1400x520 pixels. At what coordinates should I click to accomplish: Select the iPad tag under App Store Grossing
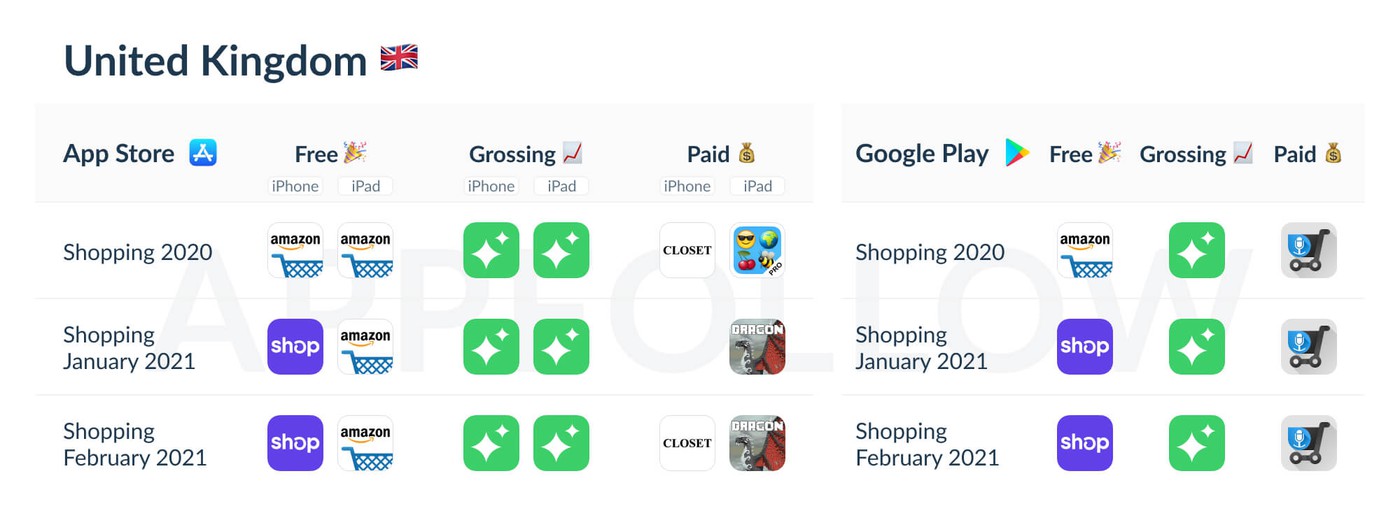point(561,186)
